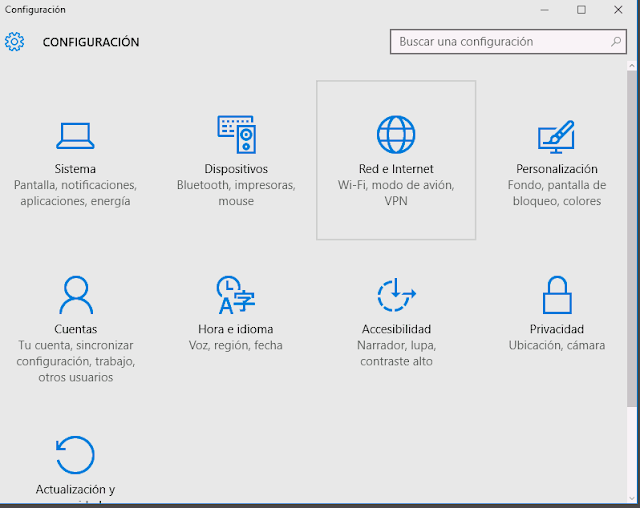Click the Personalización title label
Screen dimensions: 640x508
point(557,169)
